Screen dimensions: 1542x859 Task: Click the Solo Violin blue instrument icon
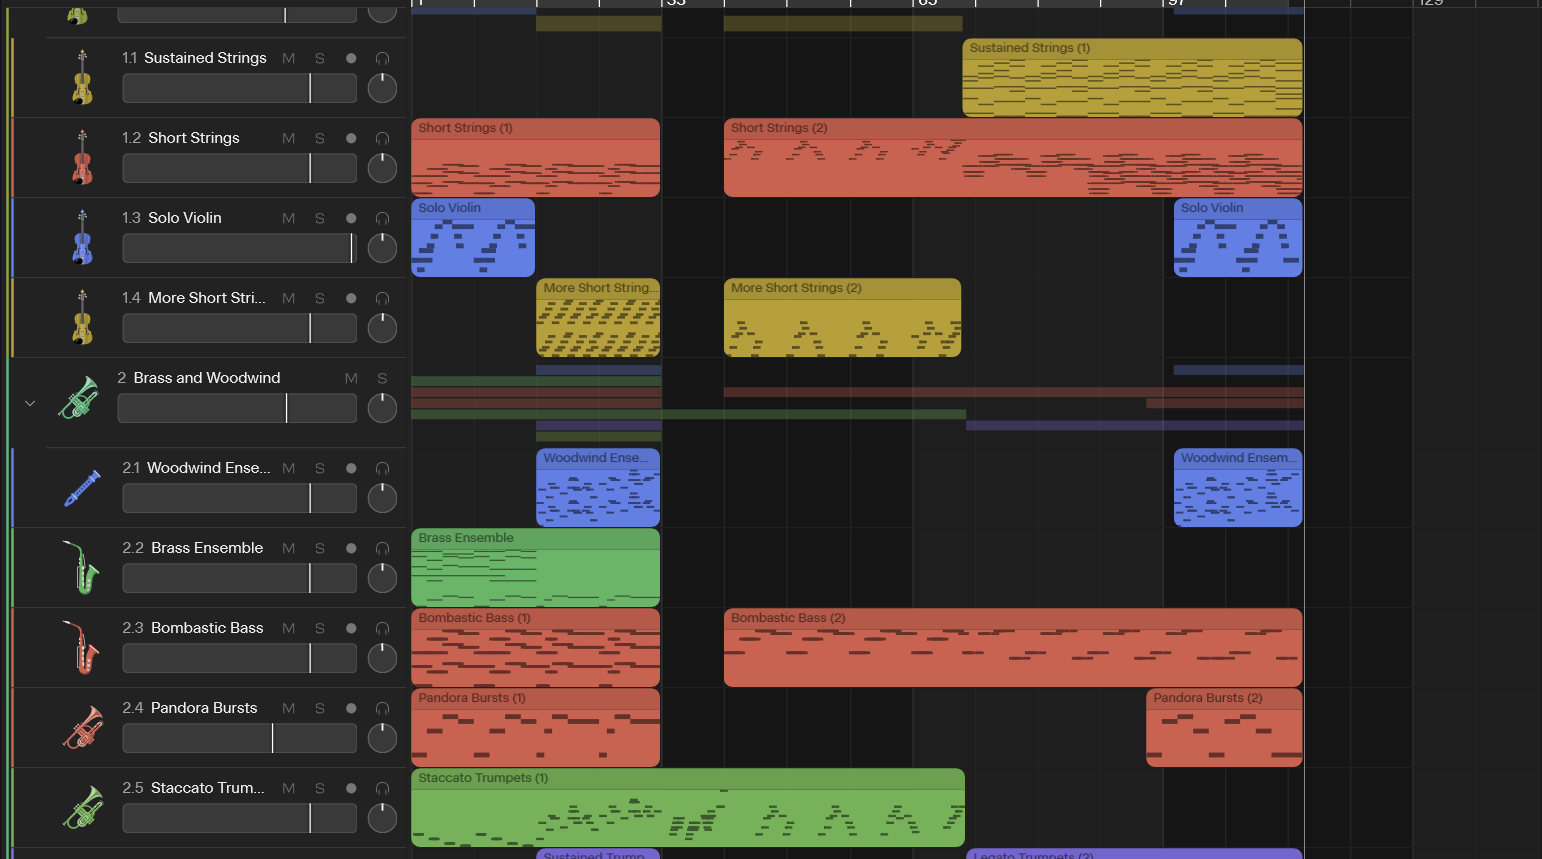coord(82,238)
